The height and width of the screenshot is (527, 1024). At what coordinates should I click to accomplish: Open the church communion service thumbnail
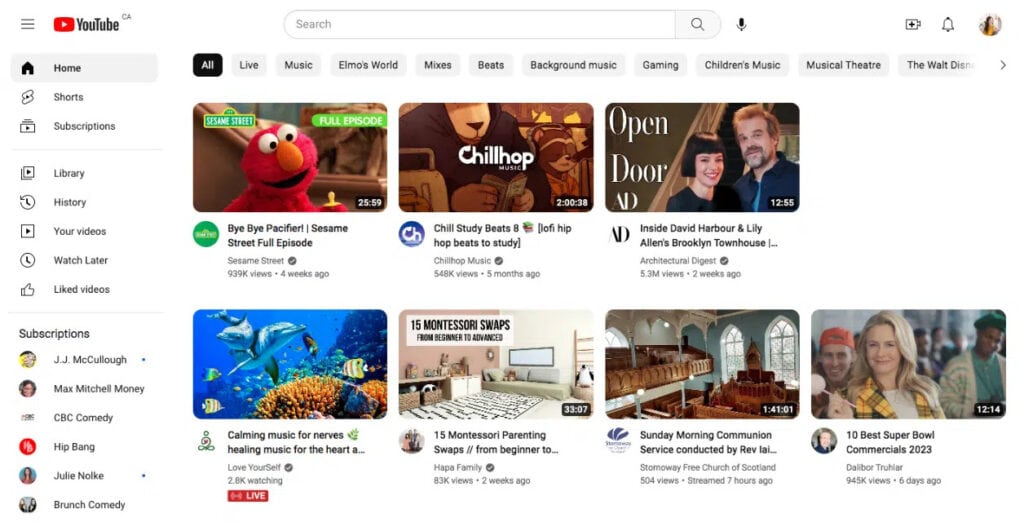(x=702, y=364)
